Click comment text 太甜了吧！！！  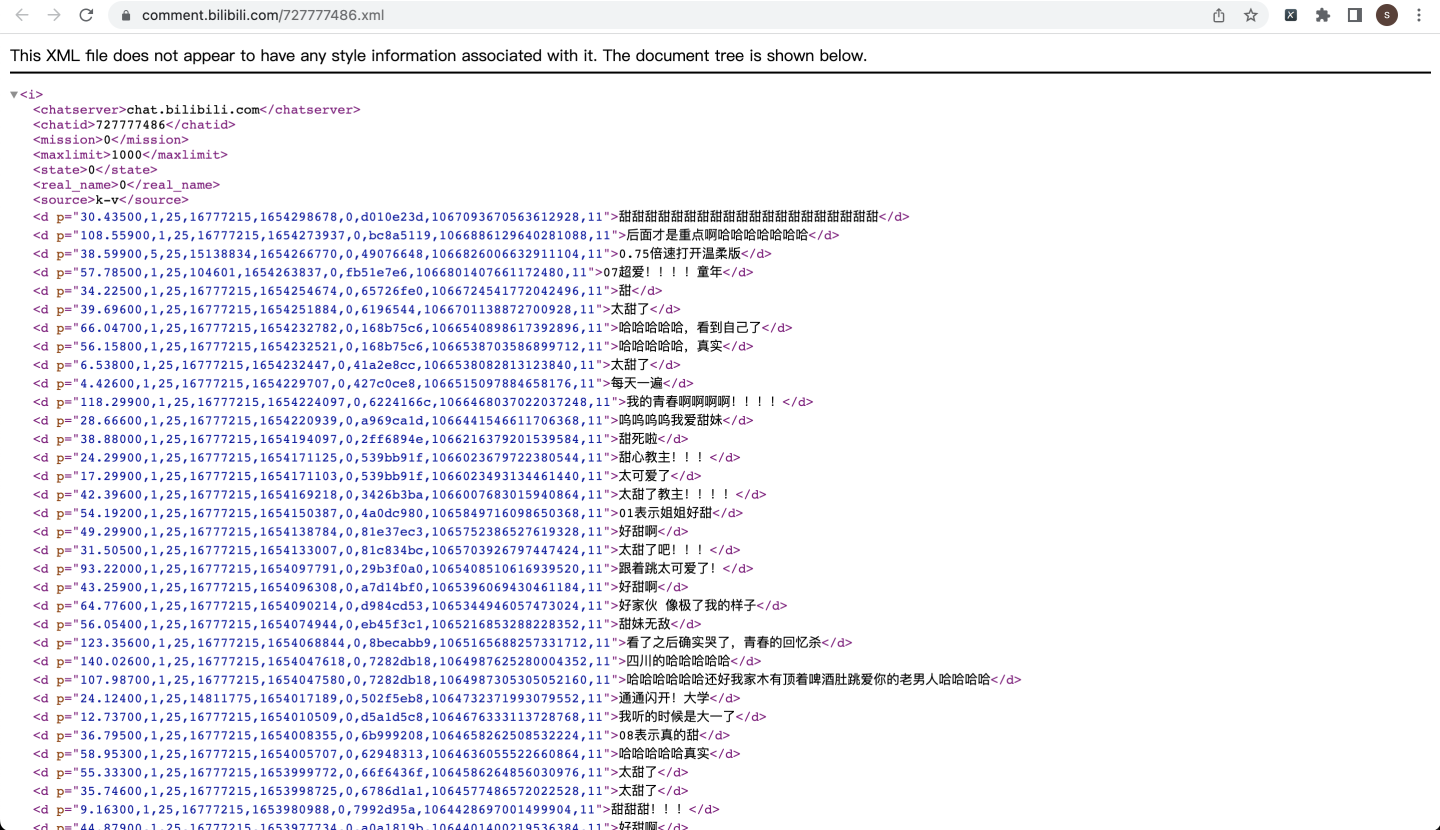point(664,550)
